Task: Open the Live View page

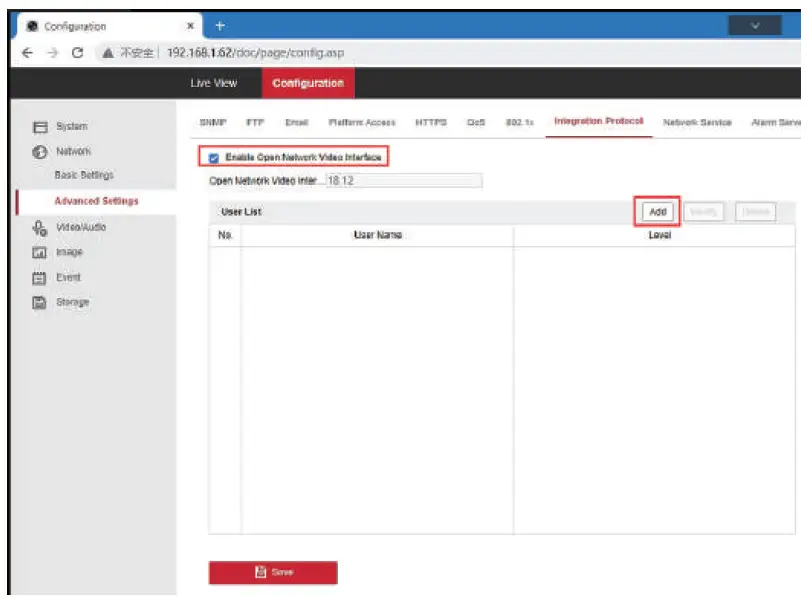Action: pos(214,83)
